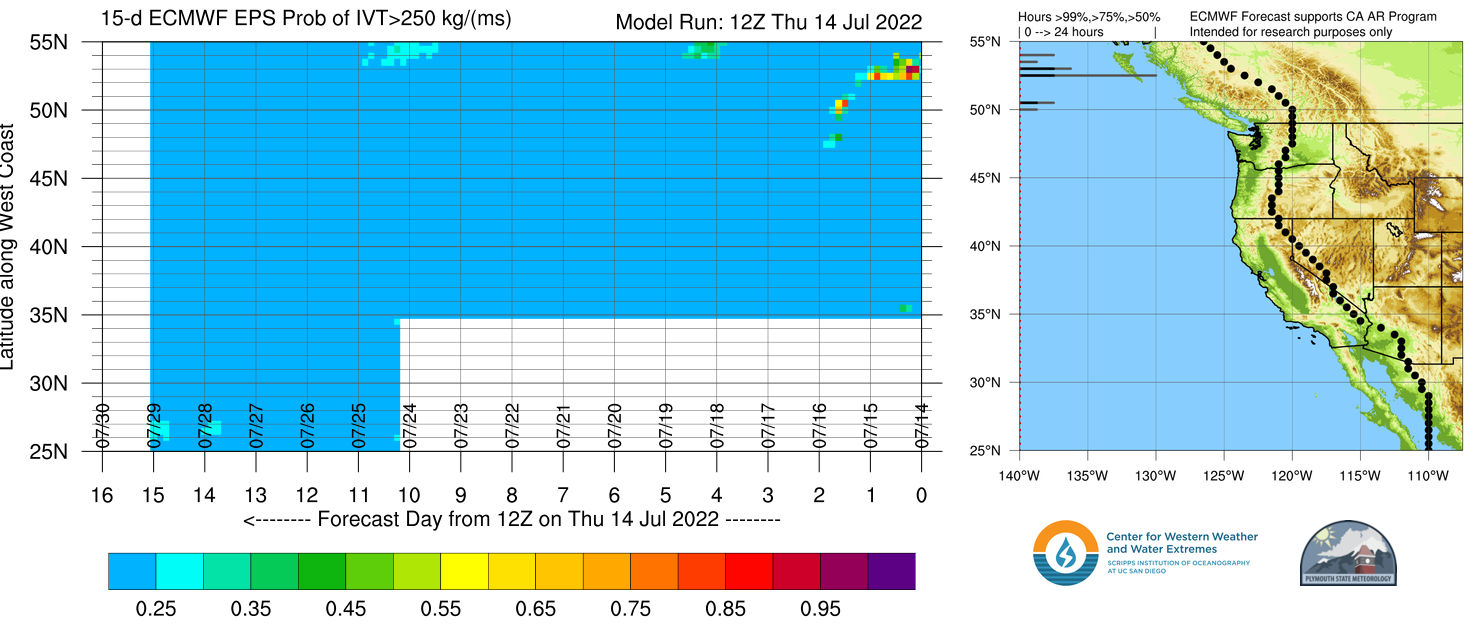1473x630 pixels.
Task: Click the '55N' latitude label on left chart
Action: 48,42
